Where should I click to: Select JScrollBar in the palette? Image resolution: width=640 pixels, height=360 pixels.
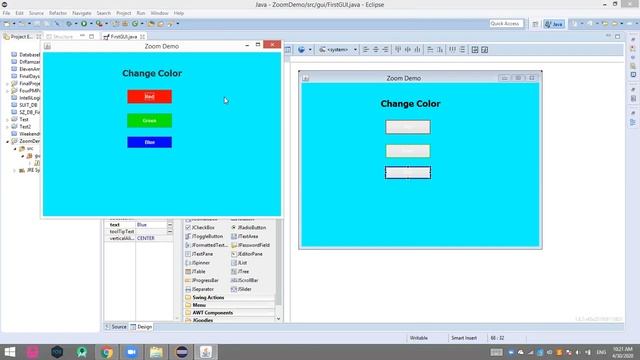244,280
